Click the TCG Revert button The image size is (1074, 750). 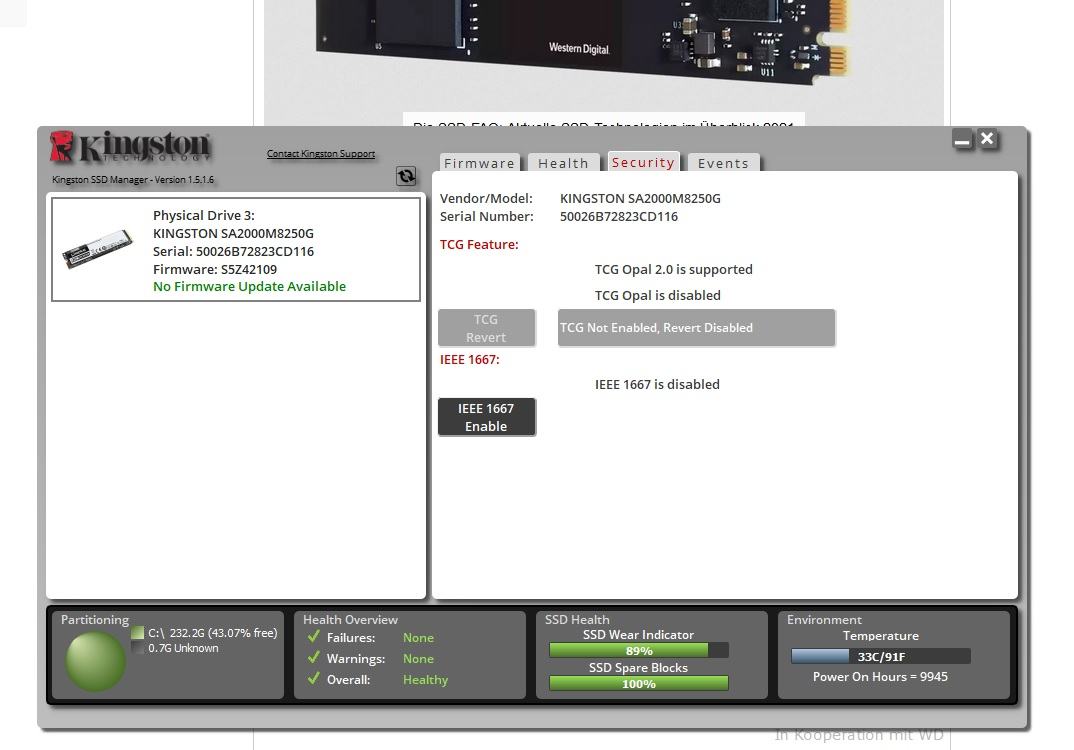pyautogui.click(x=486, y=328)
